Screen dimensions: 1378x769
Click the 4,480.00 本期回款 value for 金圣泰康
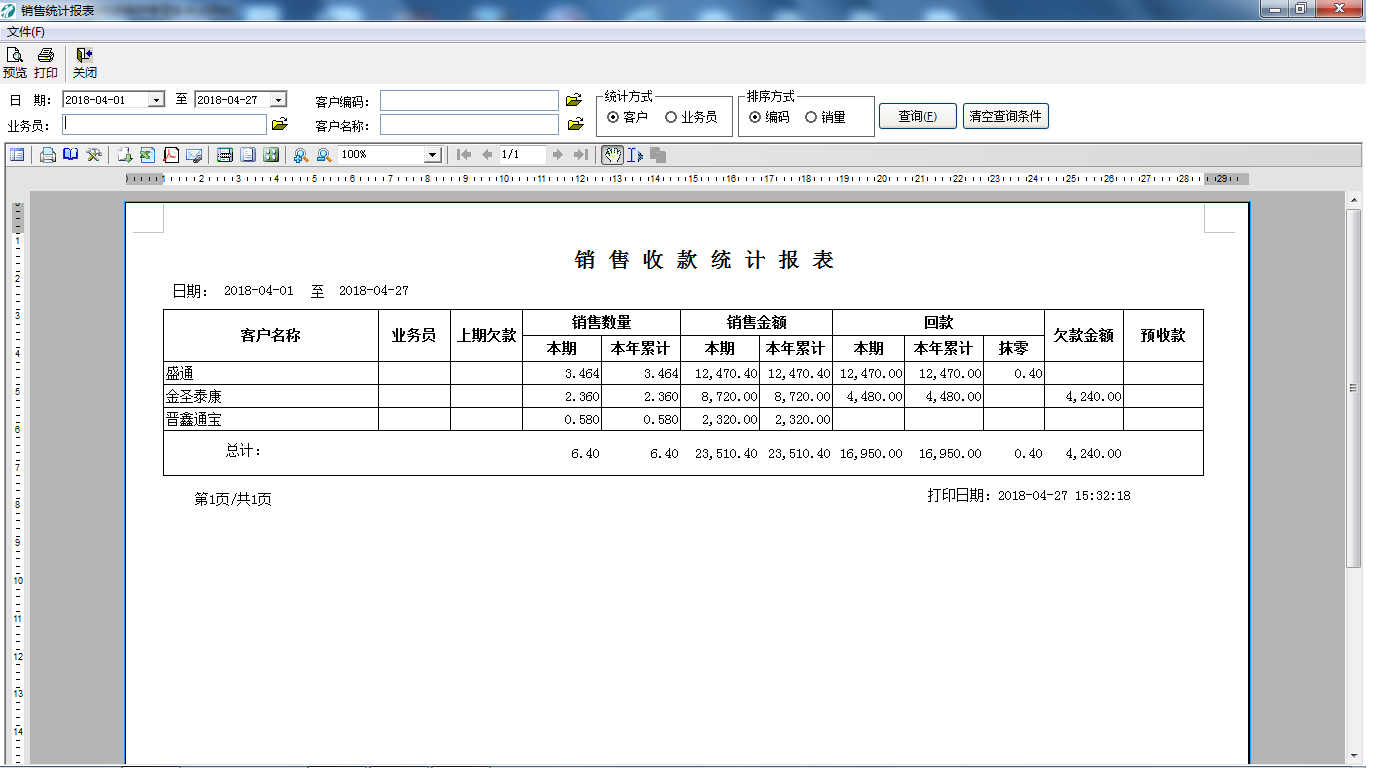point(871,396)
